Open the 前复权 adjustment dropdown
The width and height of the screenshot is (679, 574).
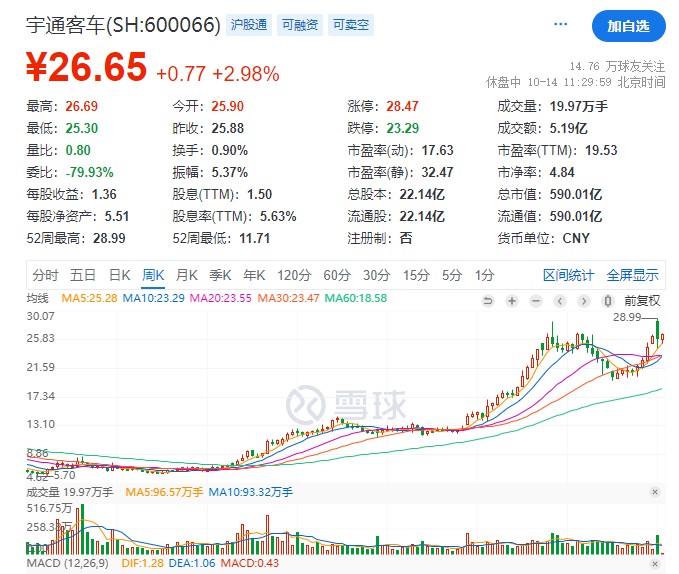(x=642, y=300)
